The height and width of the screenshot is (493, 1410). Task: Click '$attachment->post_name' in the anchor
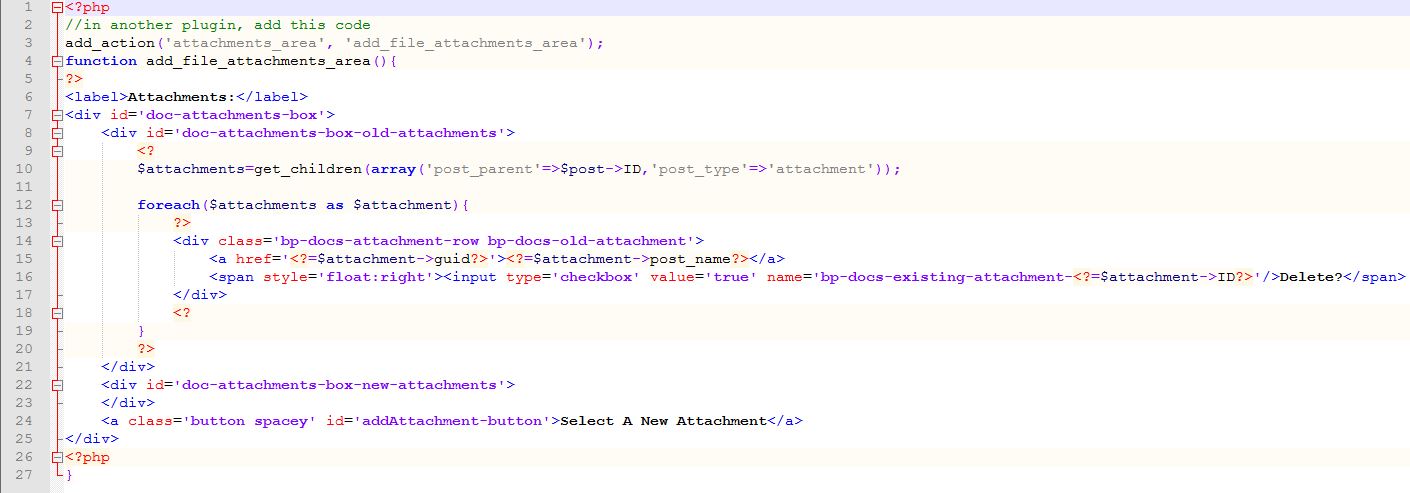click(631, 259)
